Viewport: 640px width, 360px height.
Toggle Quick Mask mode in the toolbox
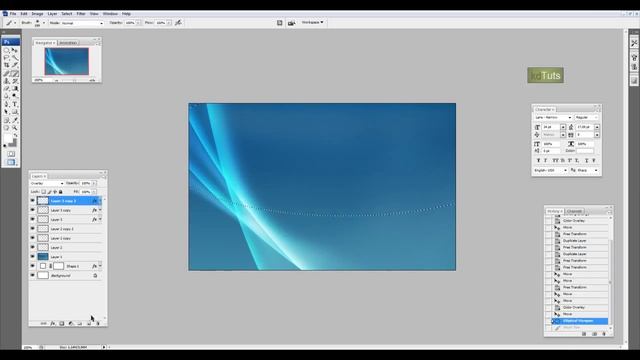click(x=11, y=154)
